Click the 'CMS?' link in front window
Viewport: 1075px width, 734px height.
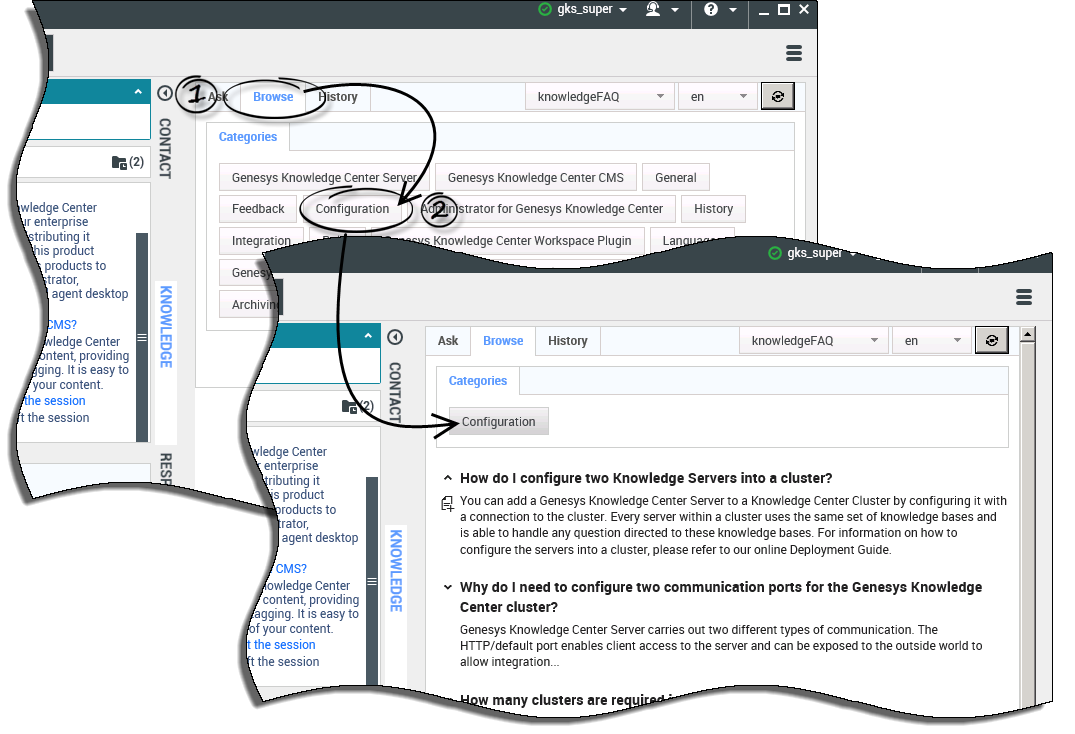pos(291,568)
